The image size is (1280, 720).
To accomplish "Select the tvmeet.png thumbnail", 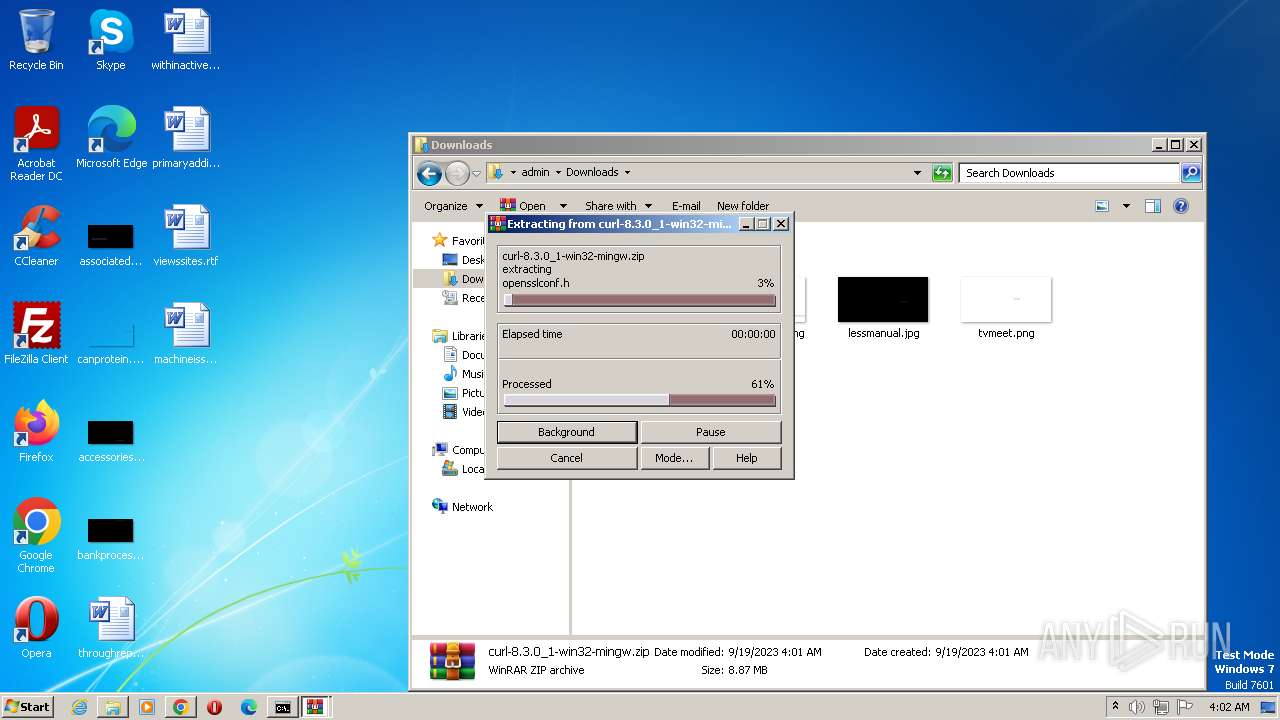I will pyautogui.click(x=1006, y=308).
